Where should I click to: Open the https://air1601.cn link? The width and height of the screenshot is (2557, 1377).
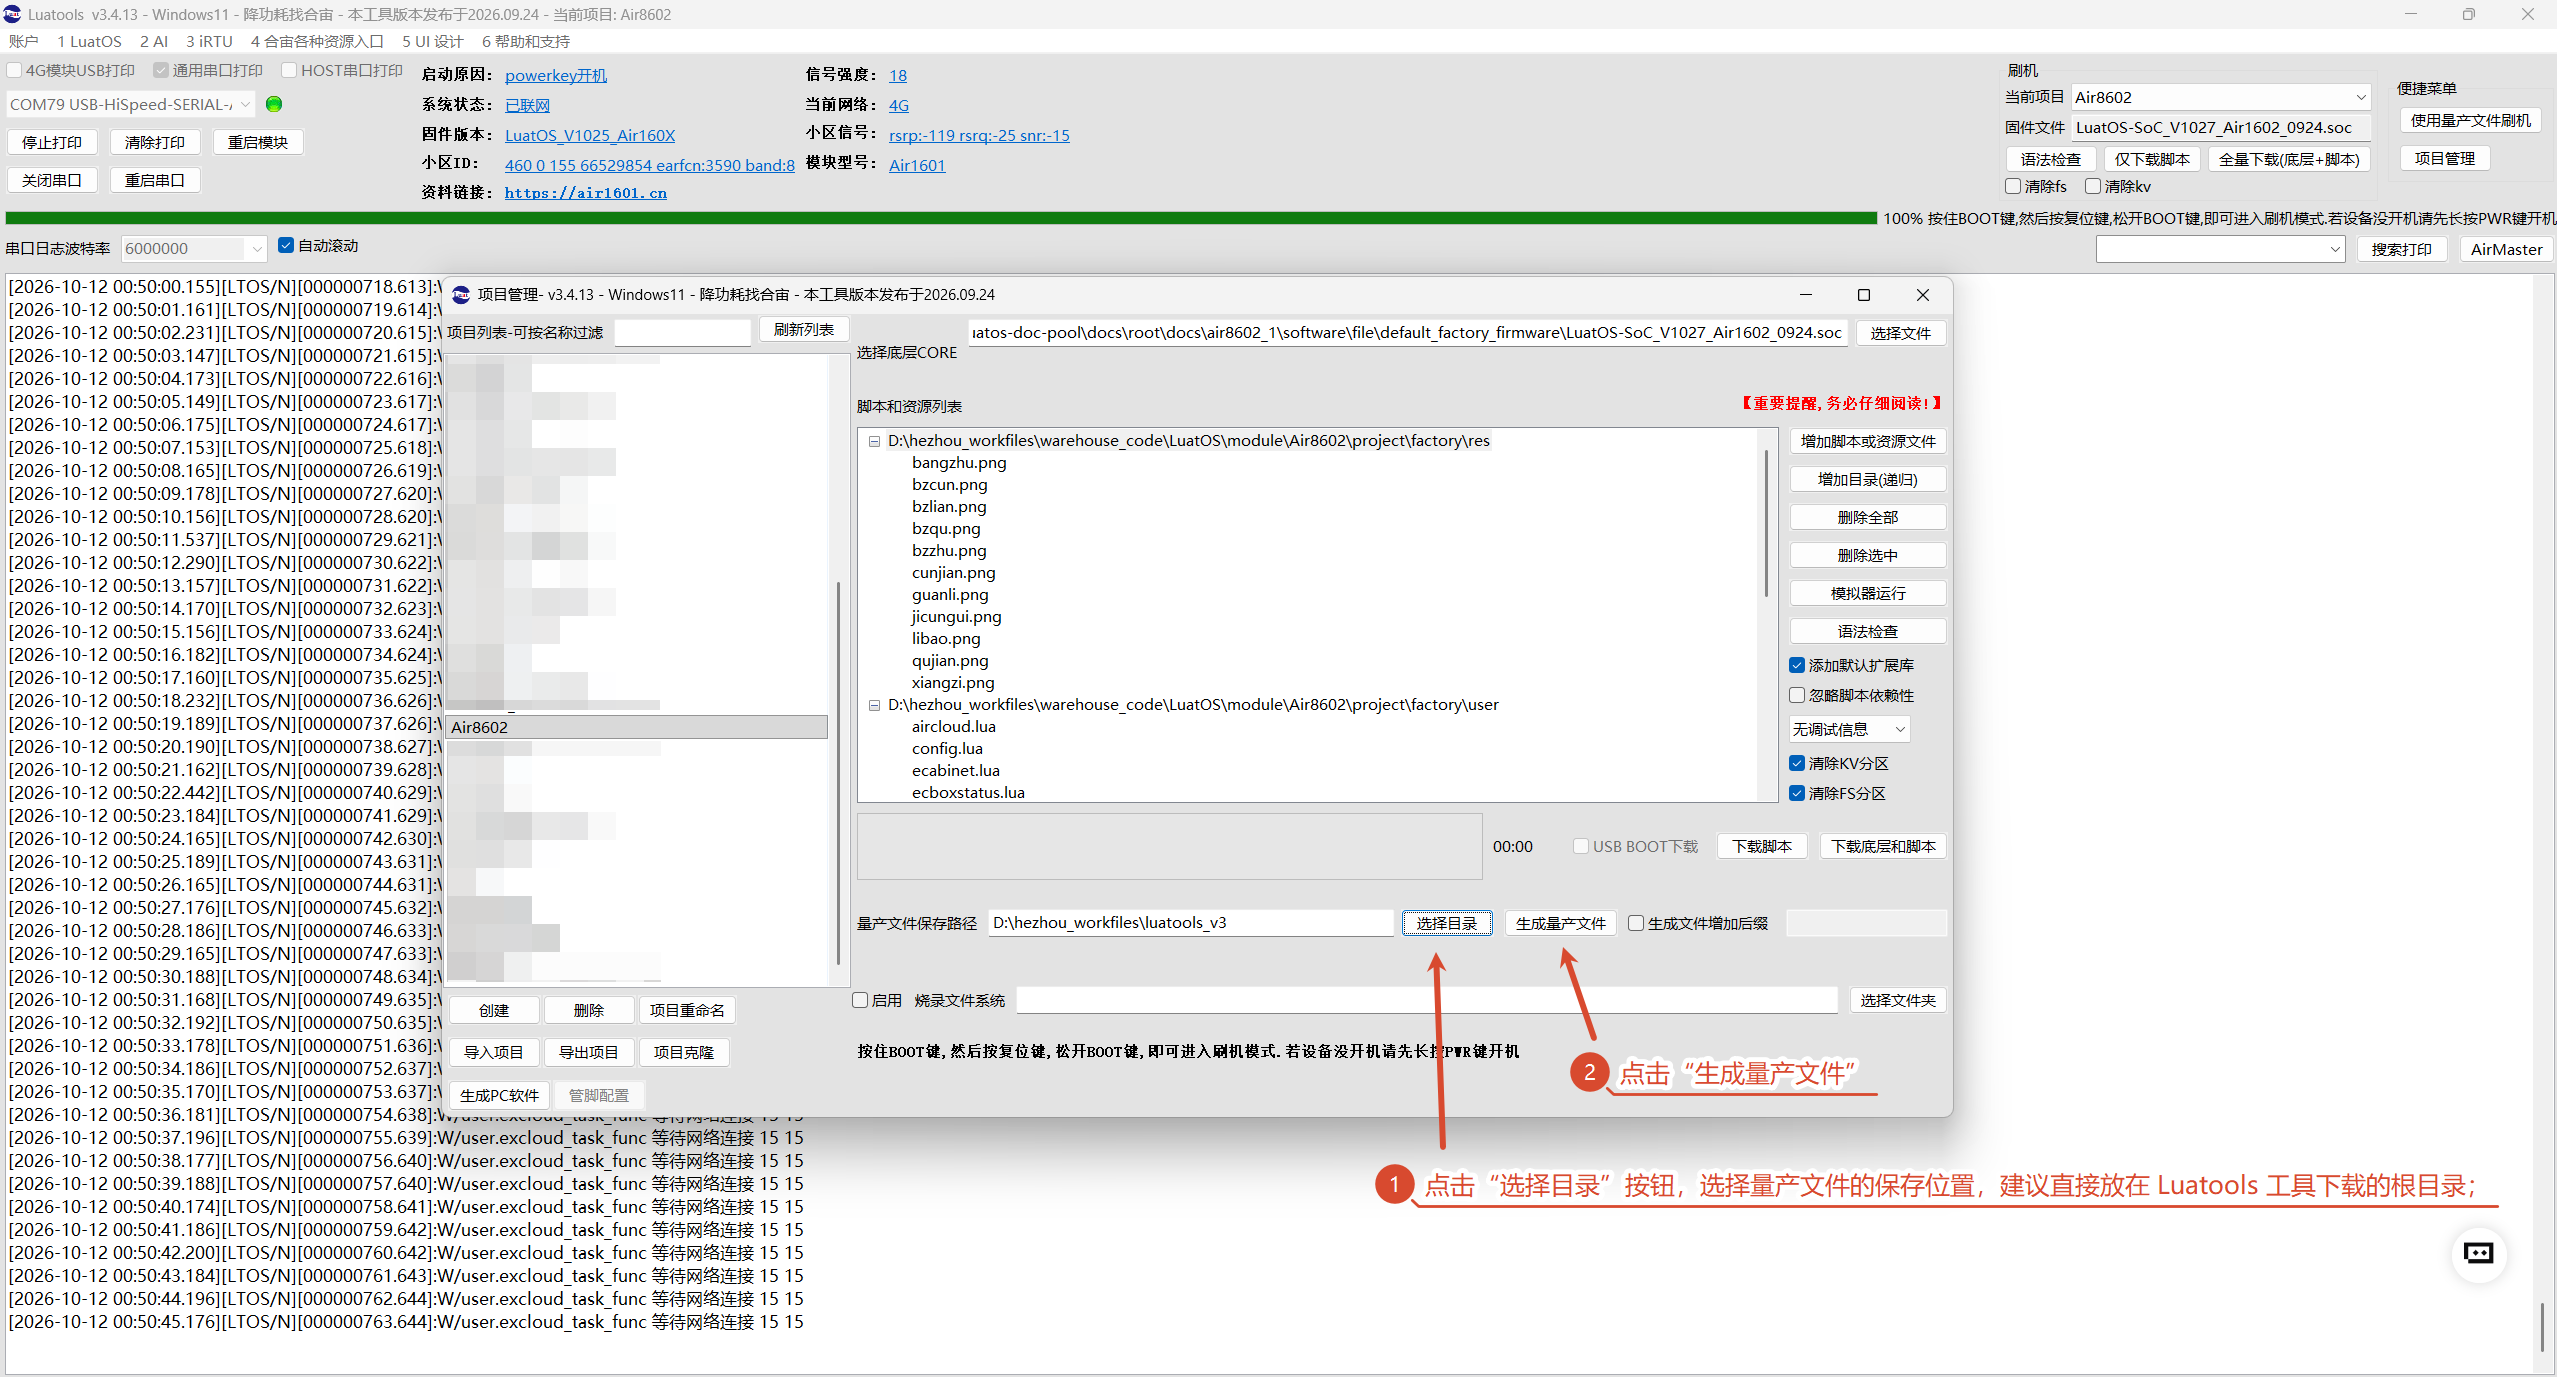pos(585,193)
